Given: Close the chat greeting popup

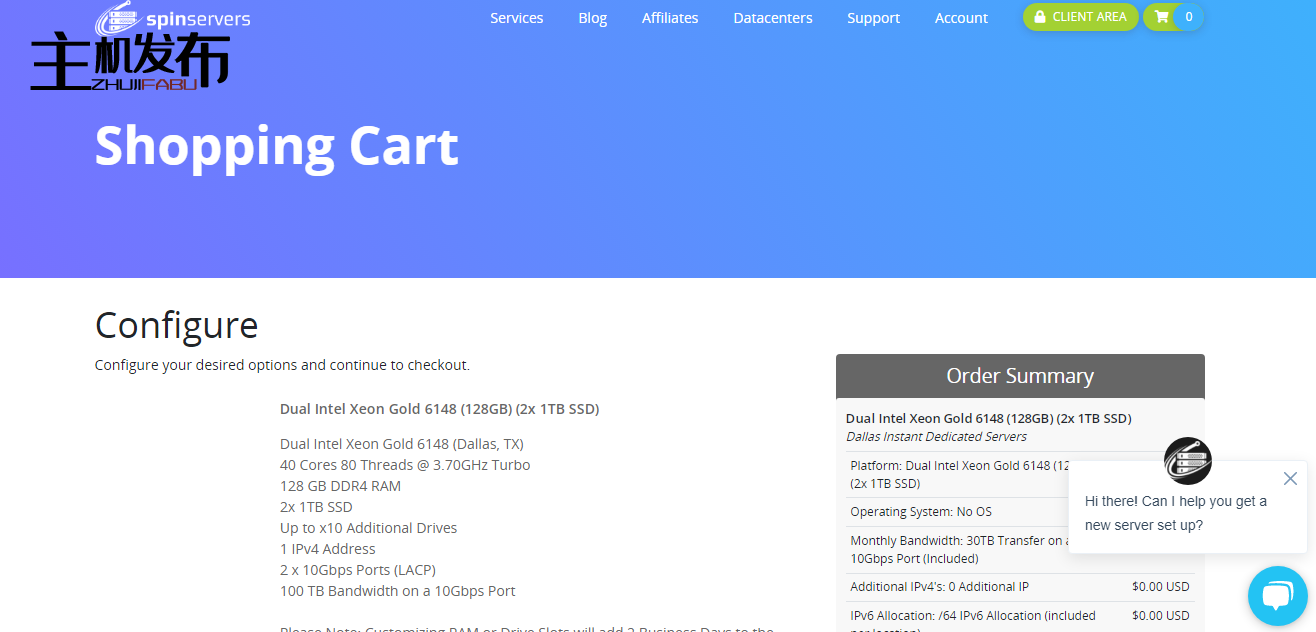Looking at the screenshot, I should 1290,478.
